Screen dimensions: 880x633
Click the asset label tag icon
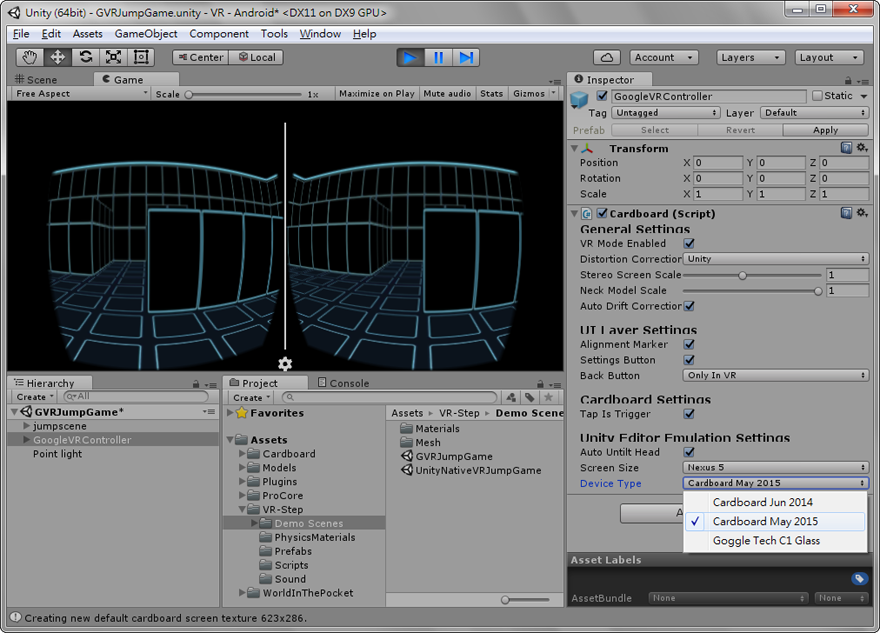pyautogui.click(x=859, y=579)
